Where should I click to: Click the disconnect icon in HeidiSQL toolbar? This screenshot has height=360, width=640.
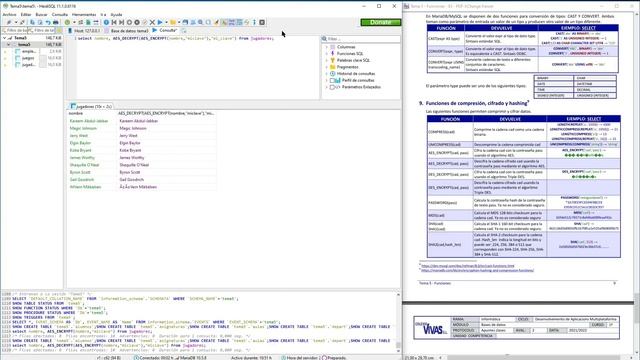(x=22, y=22)
